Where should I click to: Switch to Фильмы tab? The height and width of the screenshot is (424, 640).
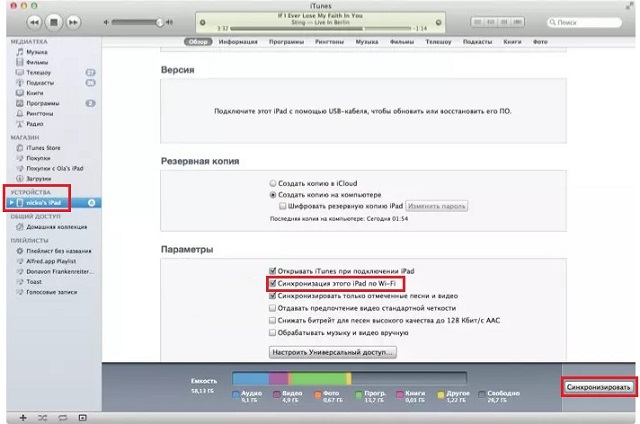pyautogui.click(x=402, y=42)
